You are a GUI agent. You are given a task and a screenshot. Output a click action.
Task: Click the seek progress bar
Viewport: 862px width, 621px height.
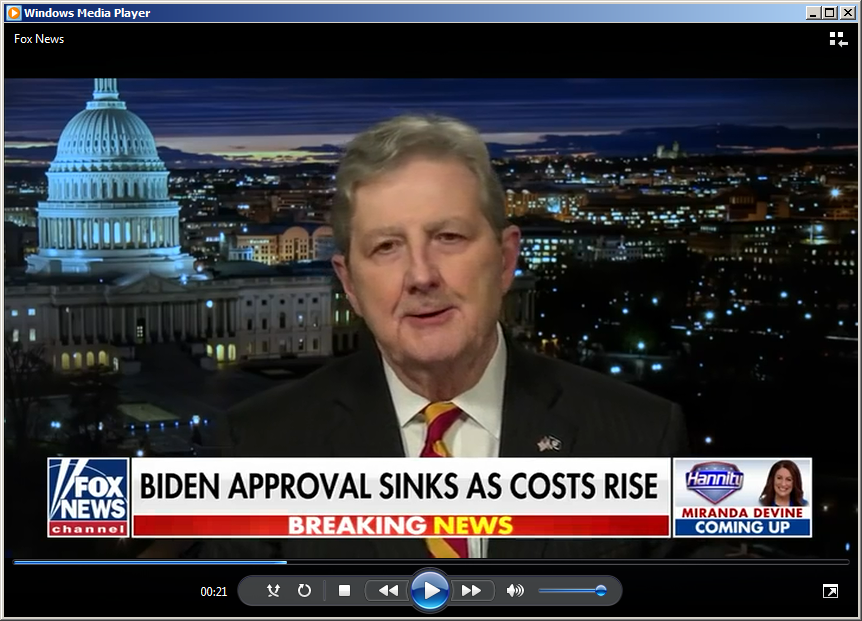click(x=431, y=562)
